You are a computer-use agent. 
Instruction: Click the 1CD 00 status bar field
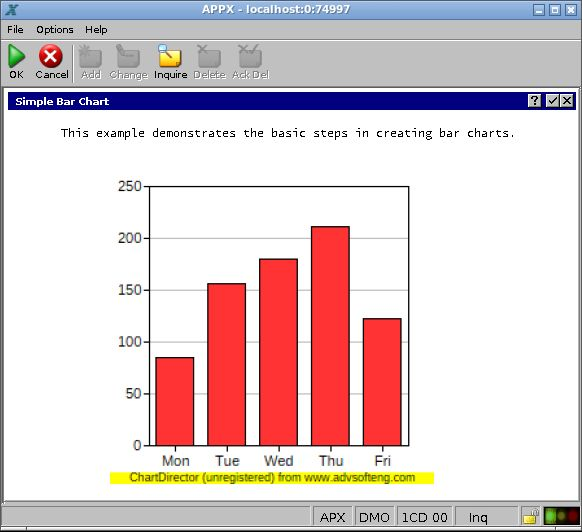tap(425, 517)
